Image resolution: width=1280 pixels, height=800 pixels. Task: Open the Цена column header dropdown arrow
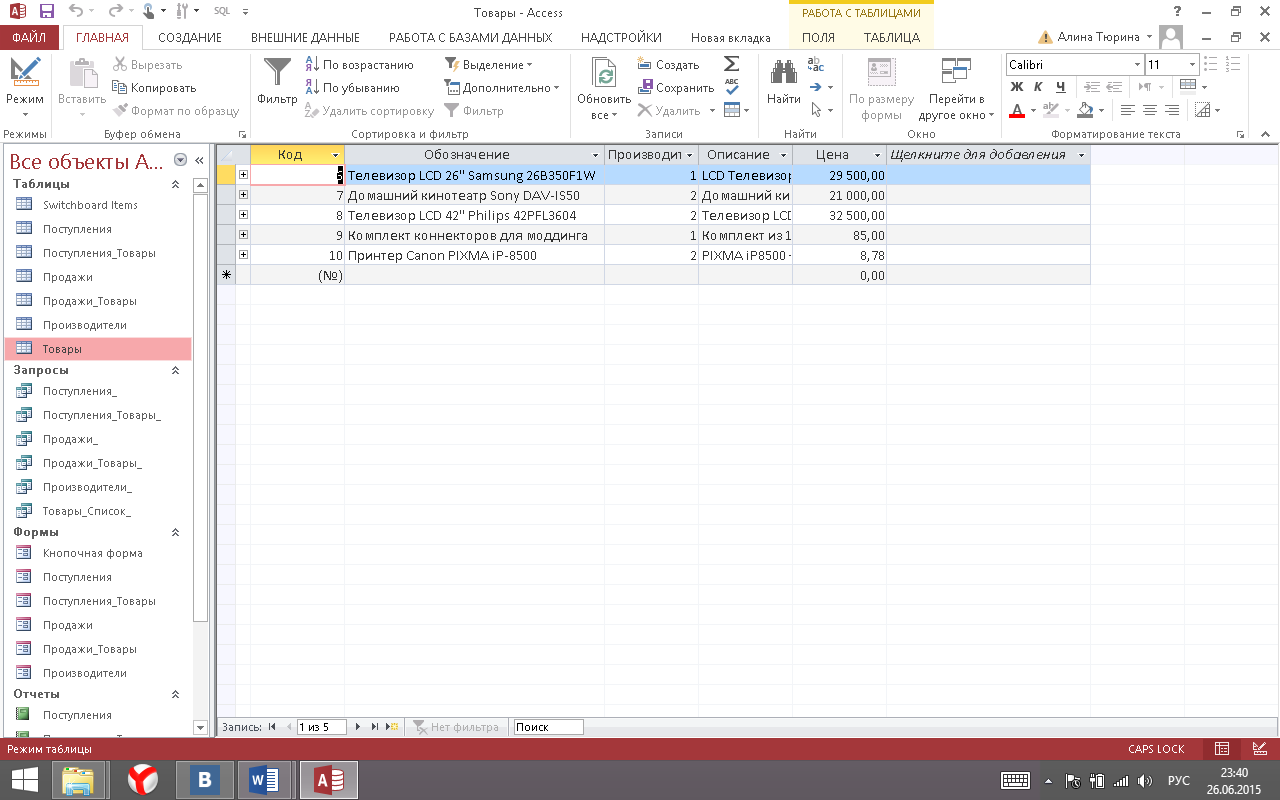[878, 155]
